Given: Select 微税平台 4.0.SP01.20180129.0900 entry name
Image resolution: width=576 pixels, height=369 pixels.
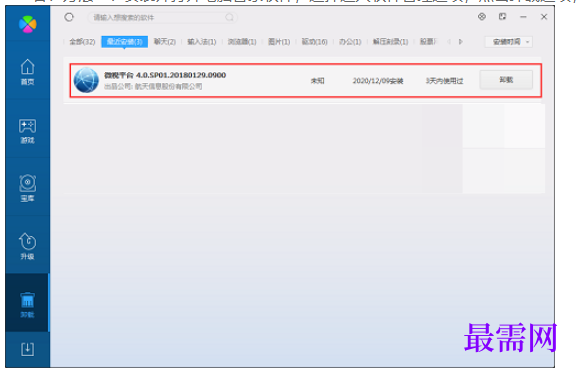Looking at the screenshot, I should [165, 75].
